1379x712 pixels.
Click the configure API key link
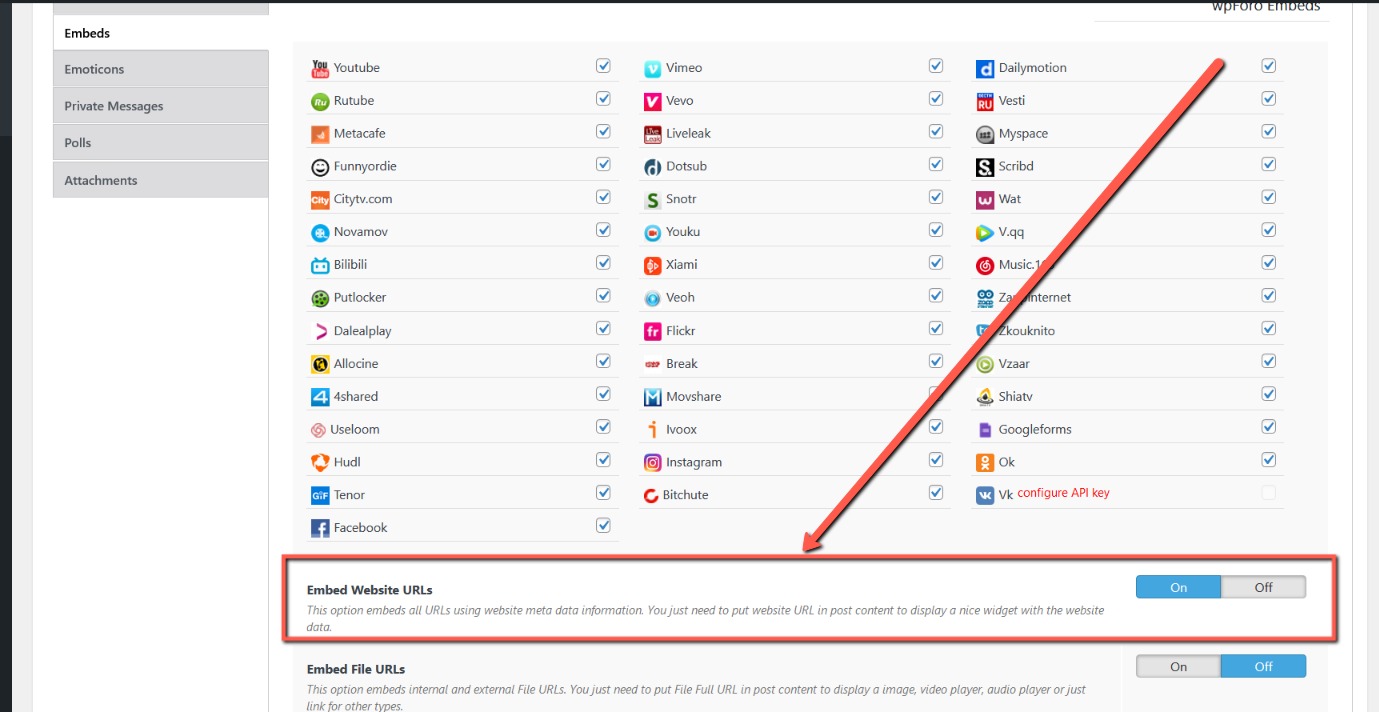(1063, 493)
